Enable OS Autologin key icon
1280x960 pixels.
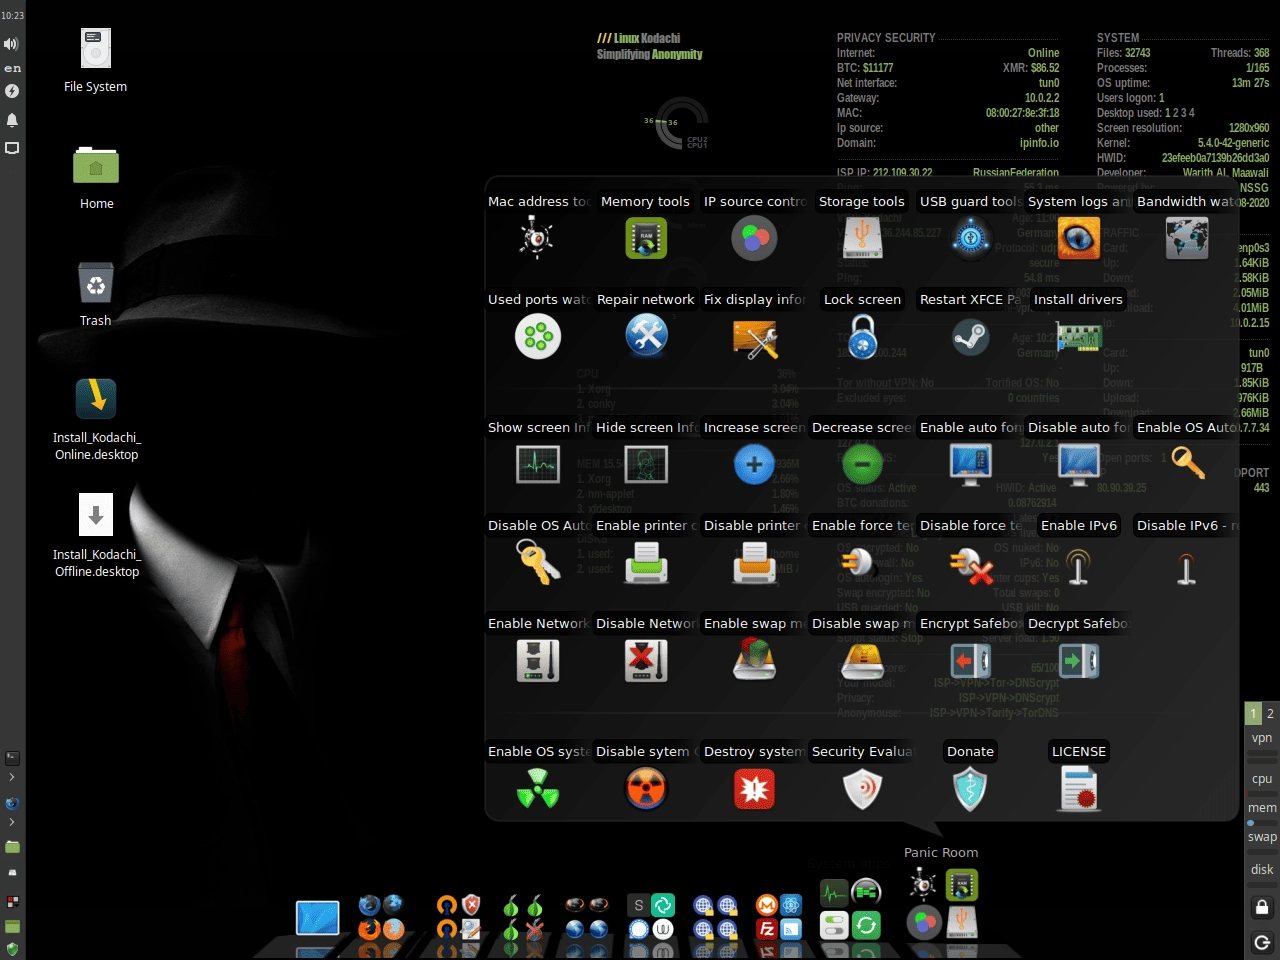tap(1187, 463)
